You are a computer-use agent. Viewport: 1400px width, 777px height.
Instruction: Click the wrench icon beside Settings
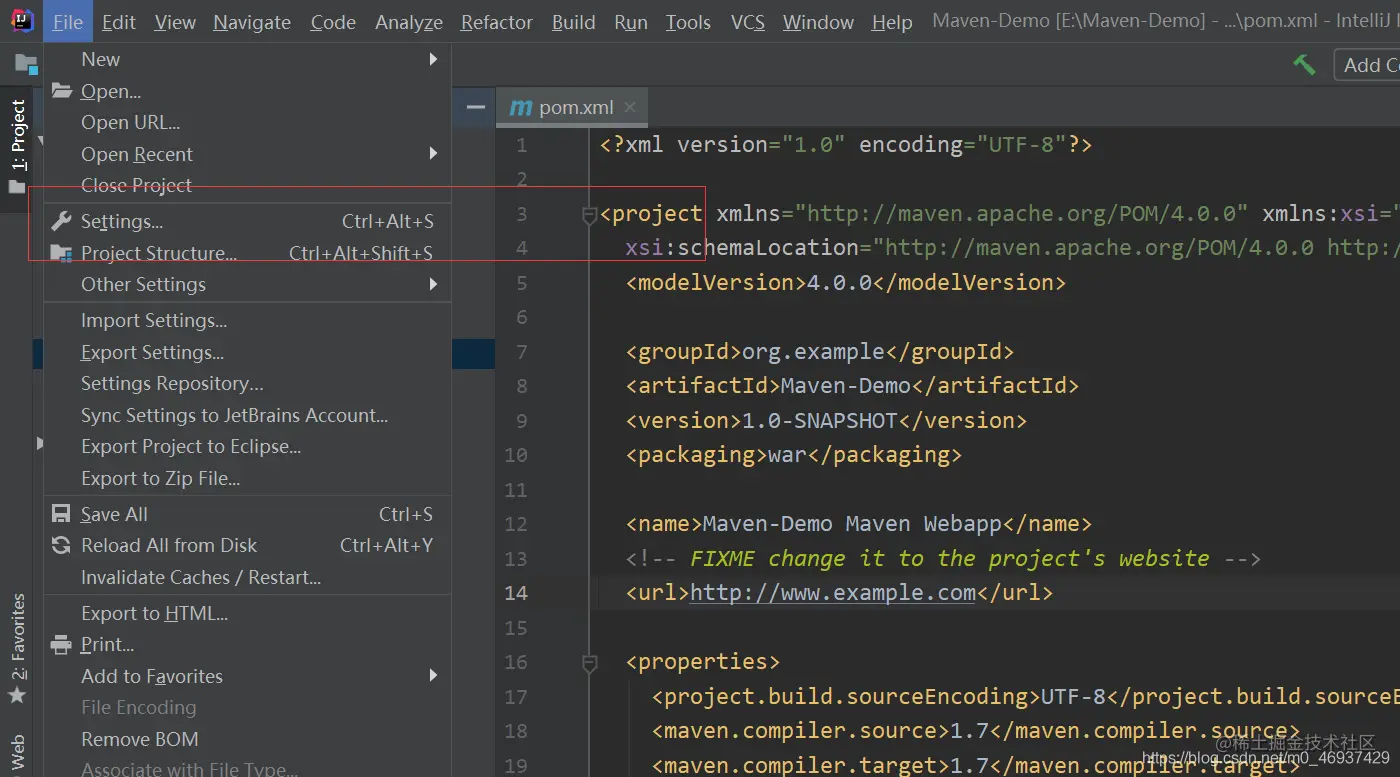[62, 221]
